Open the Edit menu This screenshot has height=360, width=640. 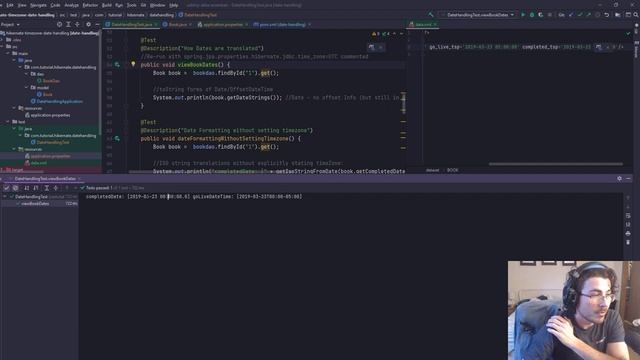[10, 5]
